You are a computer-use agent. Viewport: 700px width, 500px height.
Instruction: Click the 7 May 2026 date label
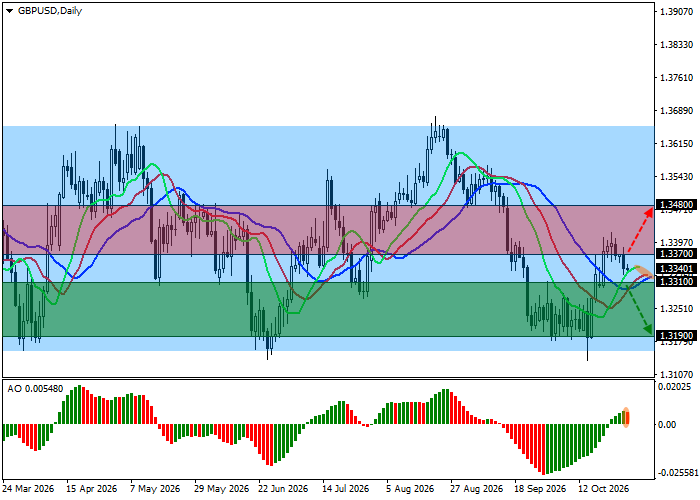coord(155,489)
